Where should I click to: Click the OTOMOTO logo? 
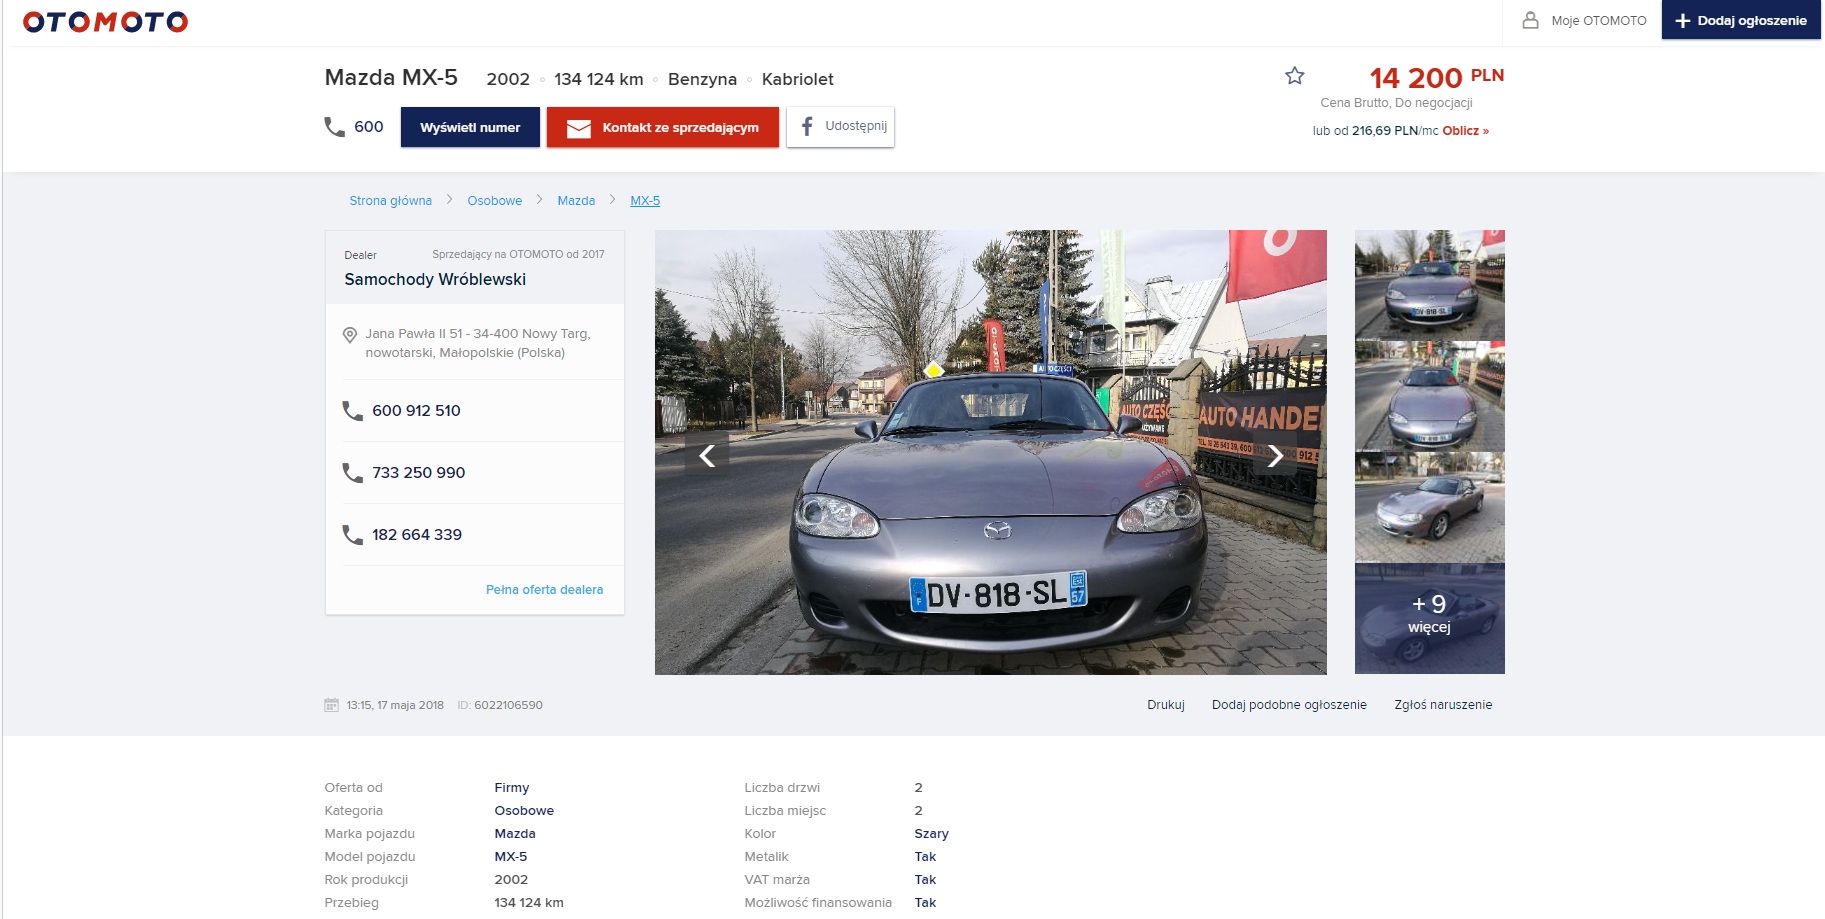click(x=105, y=21)
